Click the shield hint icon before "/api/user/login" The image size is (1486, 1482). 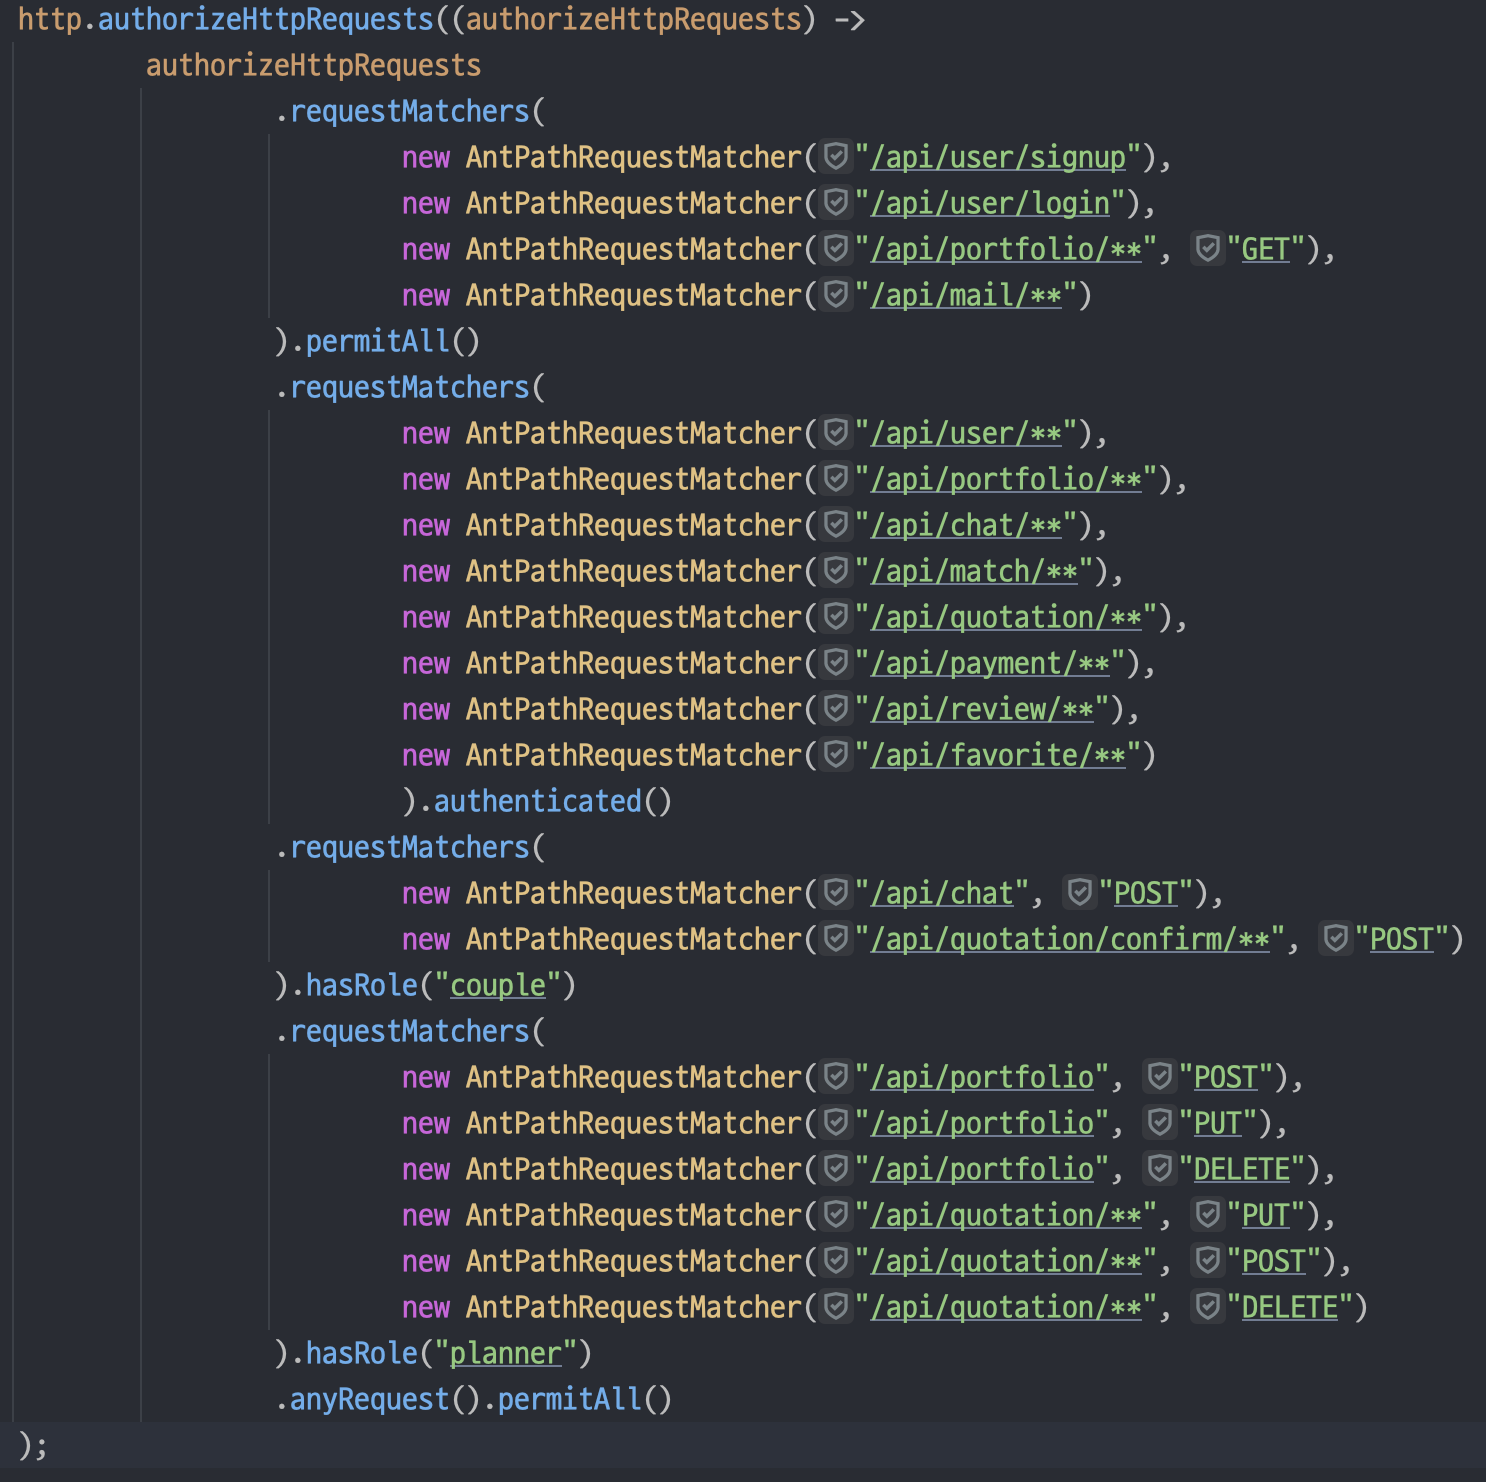pos(836,203)
